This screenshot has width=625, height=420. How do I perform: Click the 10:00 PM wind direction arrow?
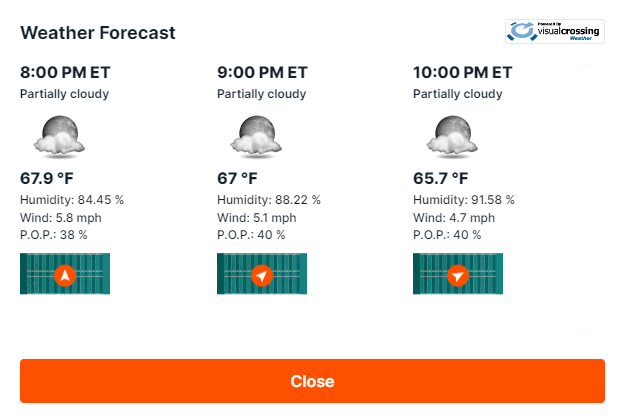tap(458, 275)
